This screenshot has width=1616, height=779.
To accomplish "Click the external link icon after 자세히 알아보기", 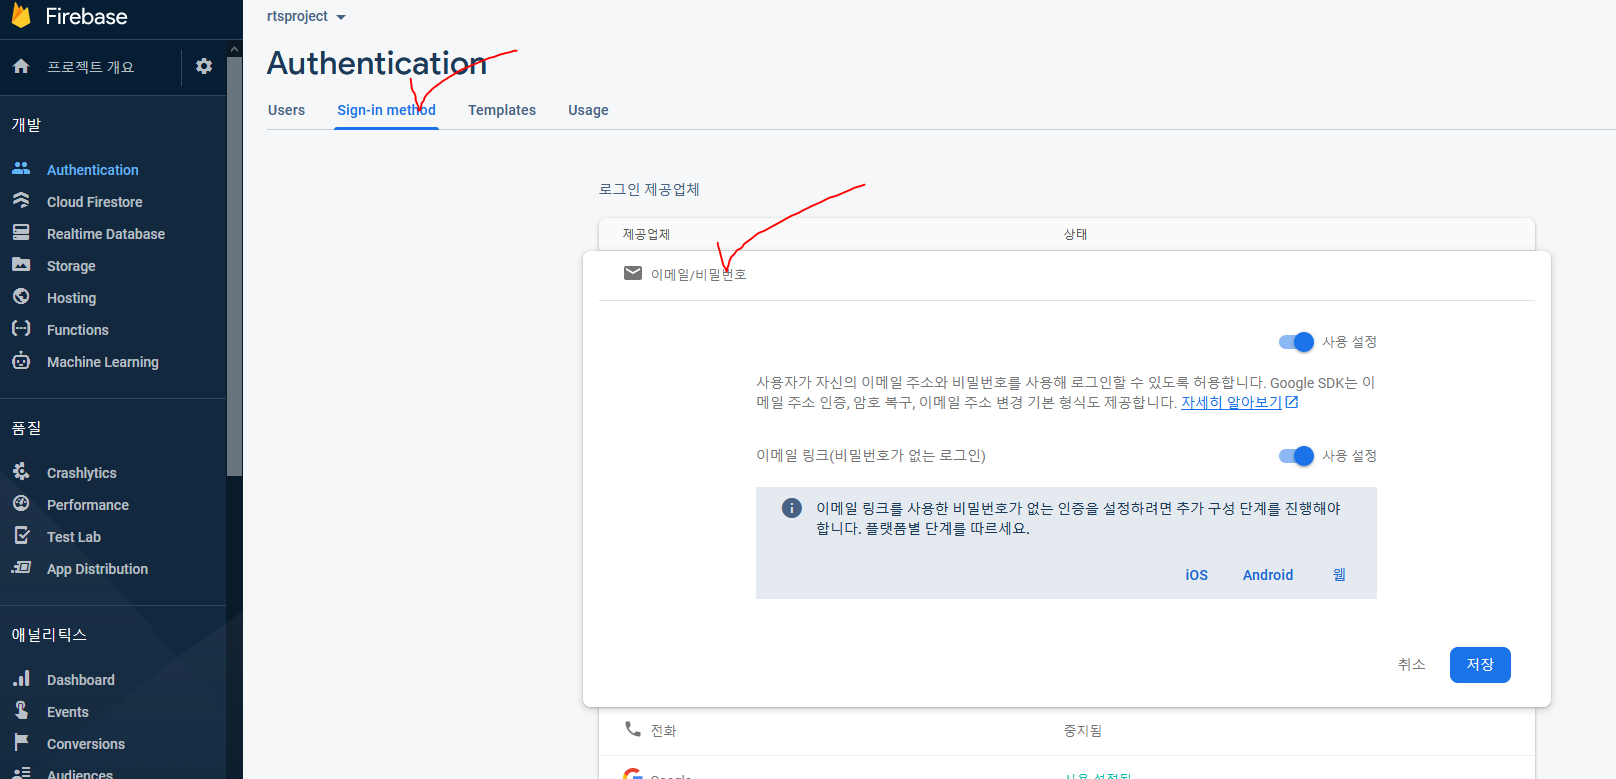I will [x=1292, y=402].
